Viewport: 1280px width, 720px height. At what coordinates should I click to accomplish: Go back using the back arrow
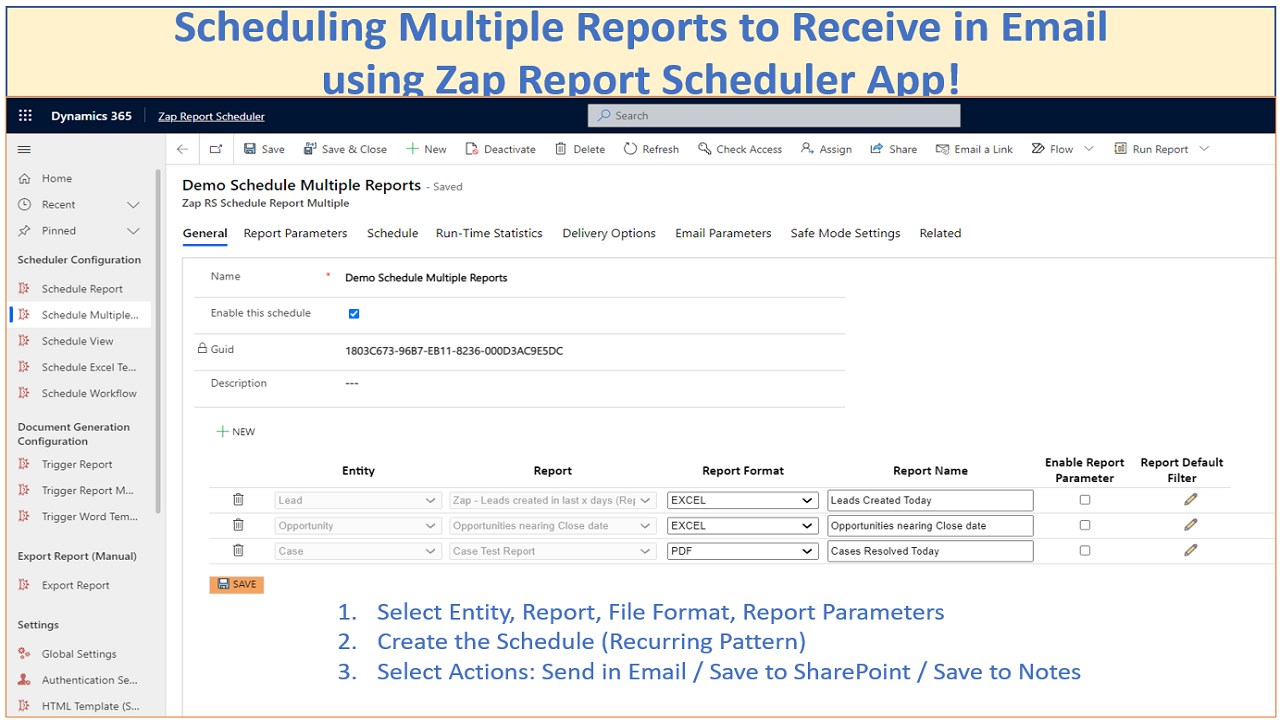182,149
